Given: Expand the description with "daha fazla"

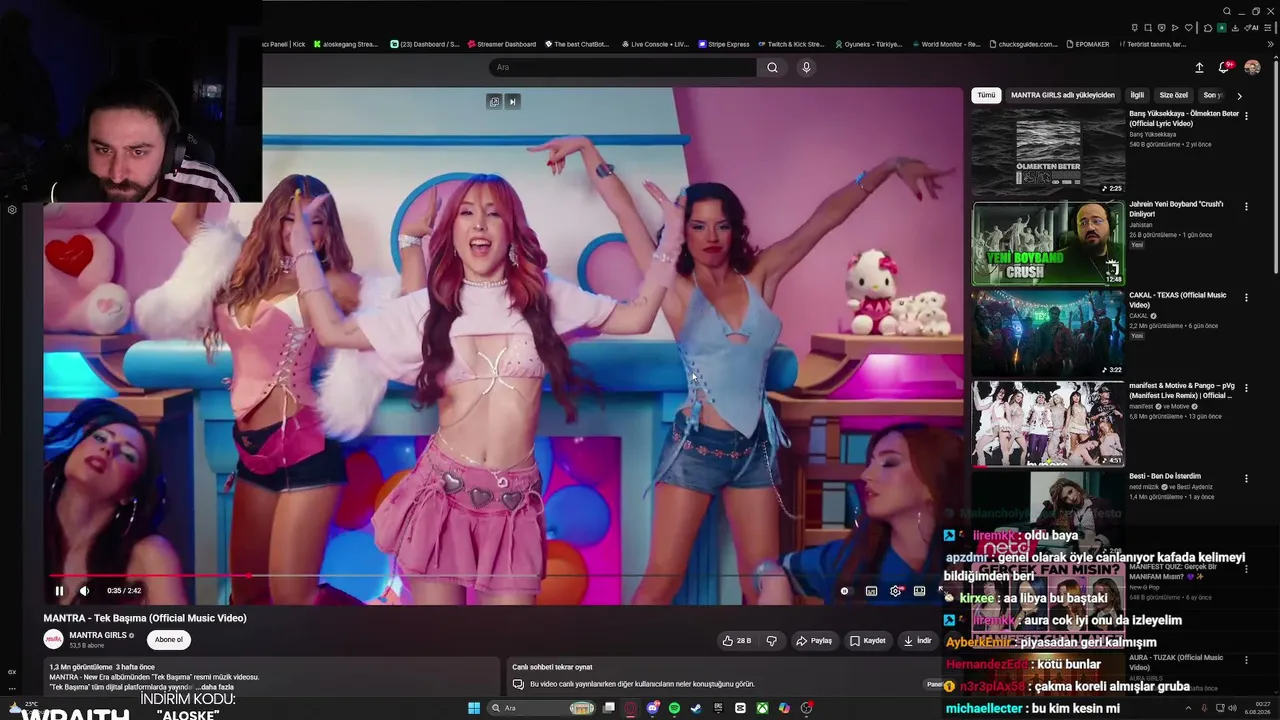Looking at the screenshot, I should (217, 687).
